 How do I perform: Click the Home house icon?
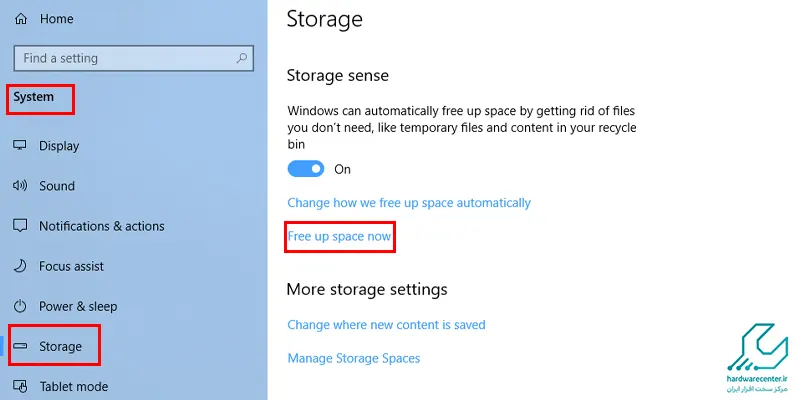tap(20, 19)
